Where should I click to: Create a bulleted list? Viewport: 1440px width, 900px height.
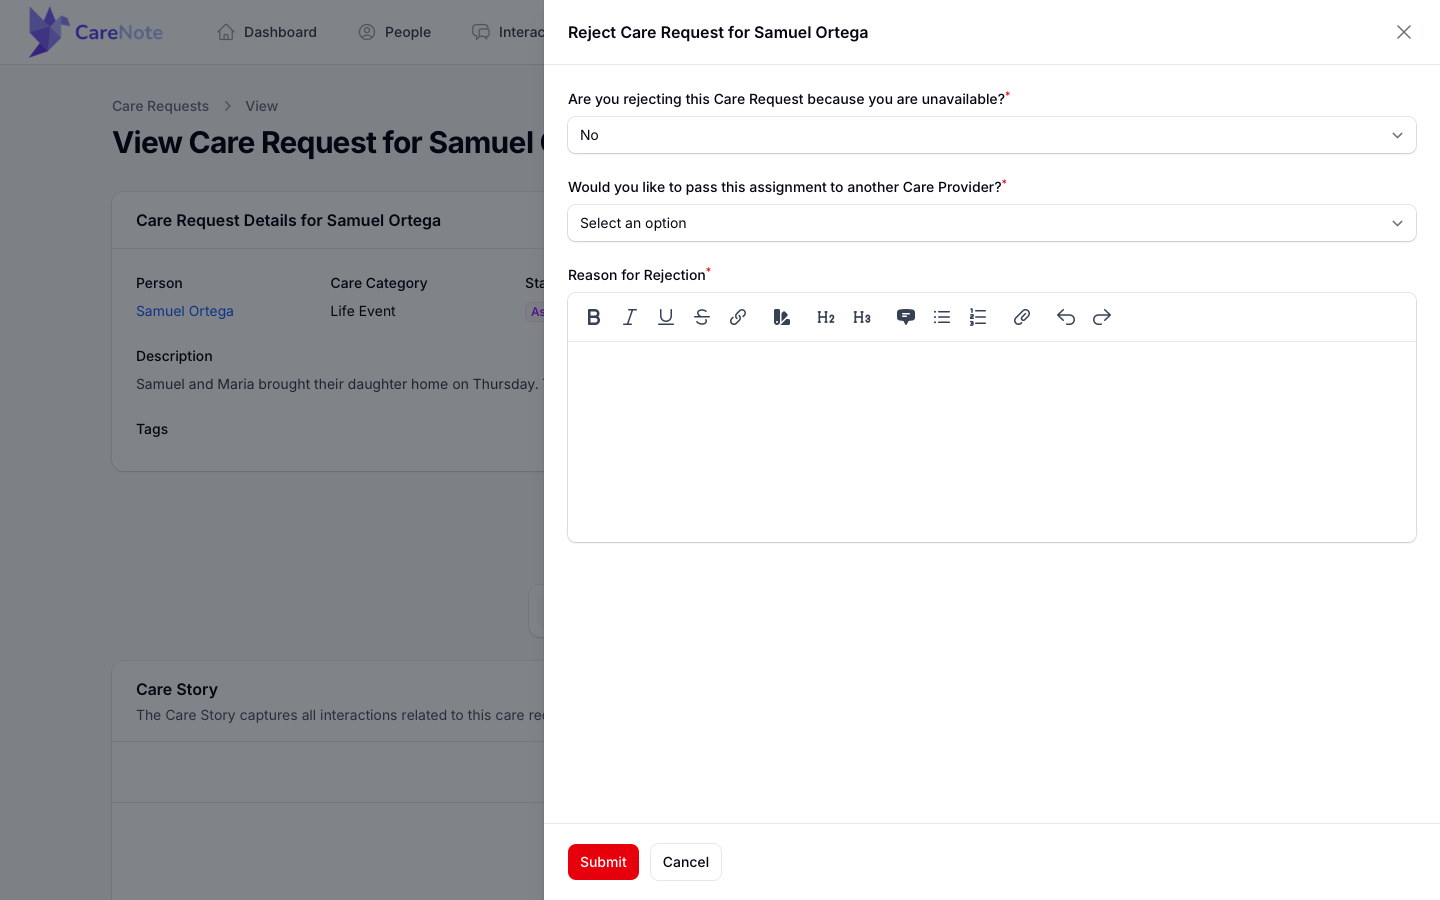[x=942, y=317]
